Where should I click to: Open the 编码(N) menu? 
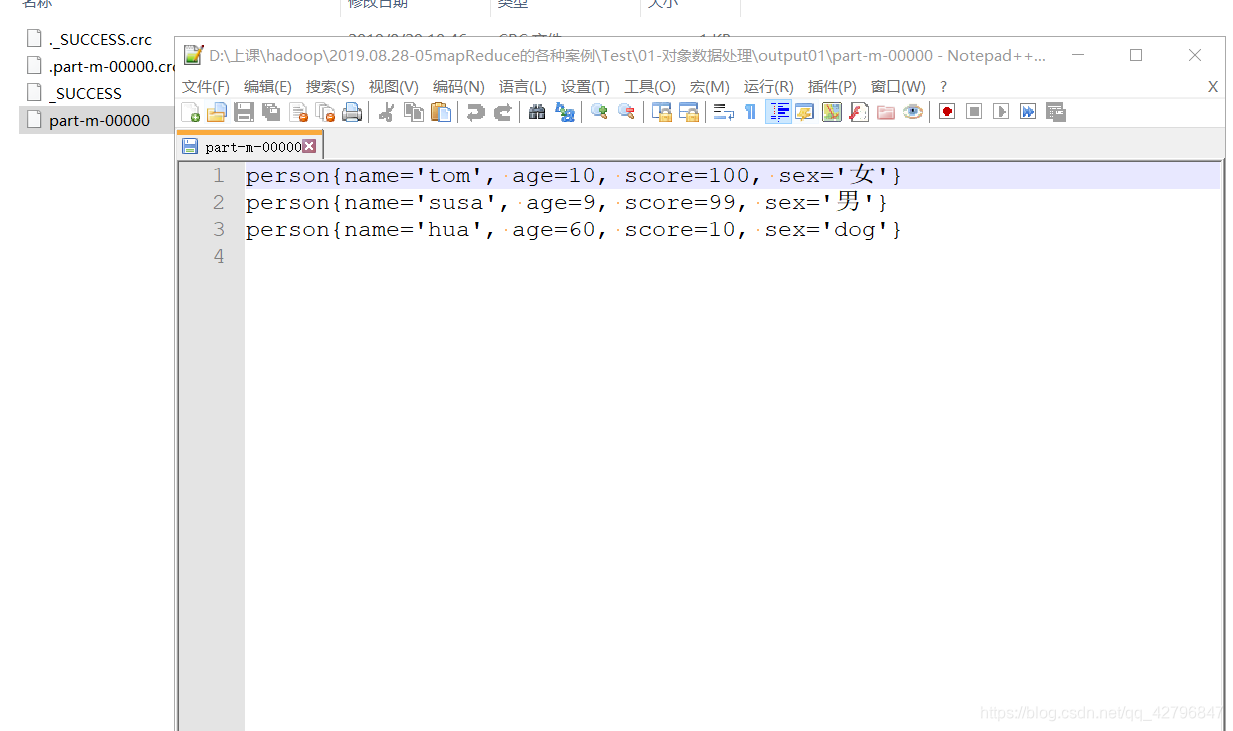click(458, 87)
